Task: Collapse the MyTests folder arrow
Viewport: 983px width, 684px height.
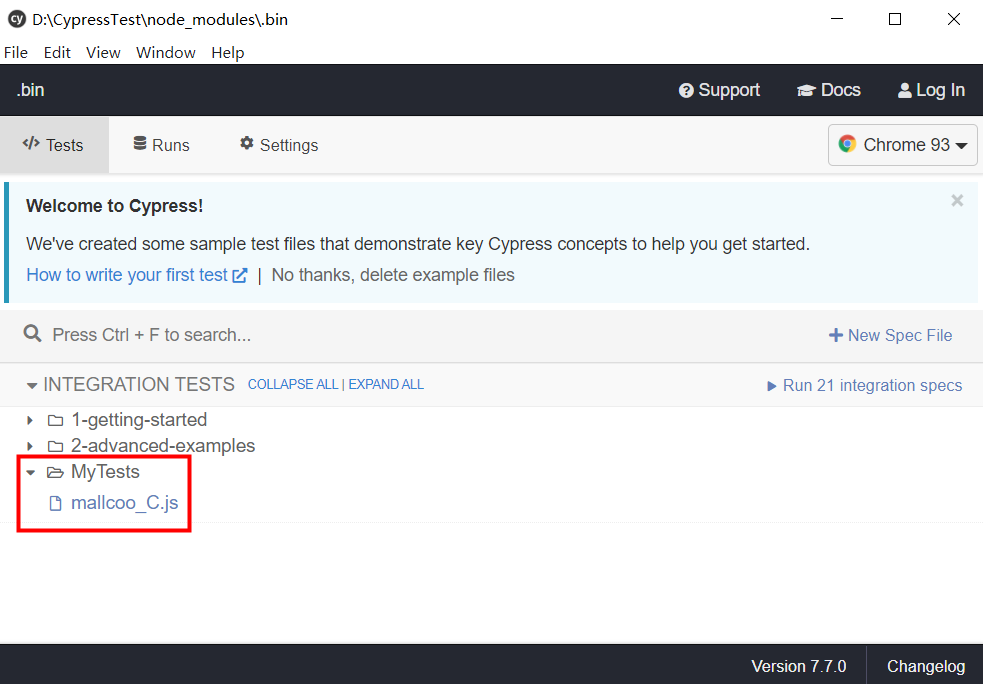Action: click(x=31, y=472)
